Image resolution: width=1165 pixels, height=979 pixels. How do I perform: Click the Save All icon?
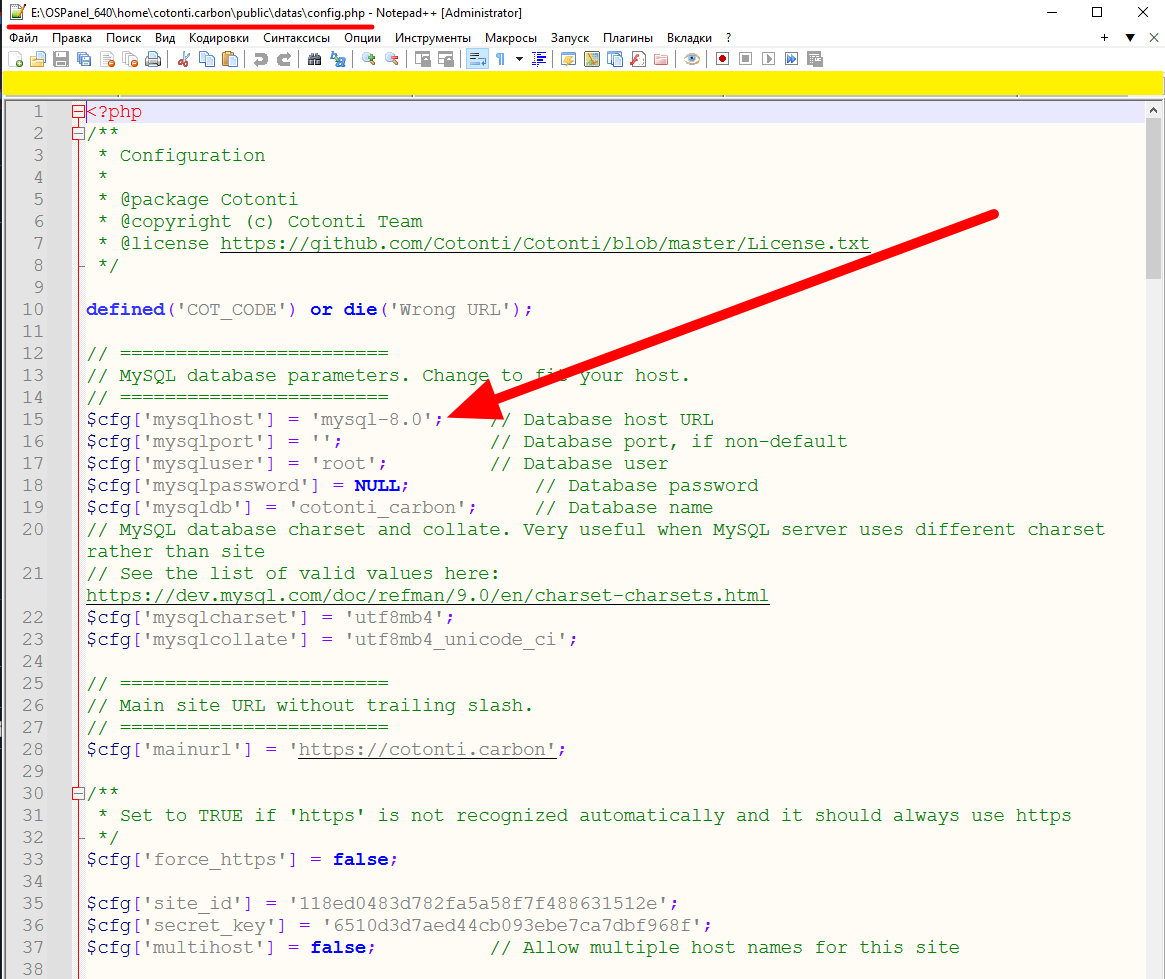coord(84,59)
